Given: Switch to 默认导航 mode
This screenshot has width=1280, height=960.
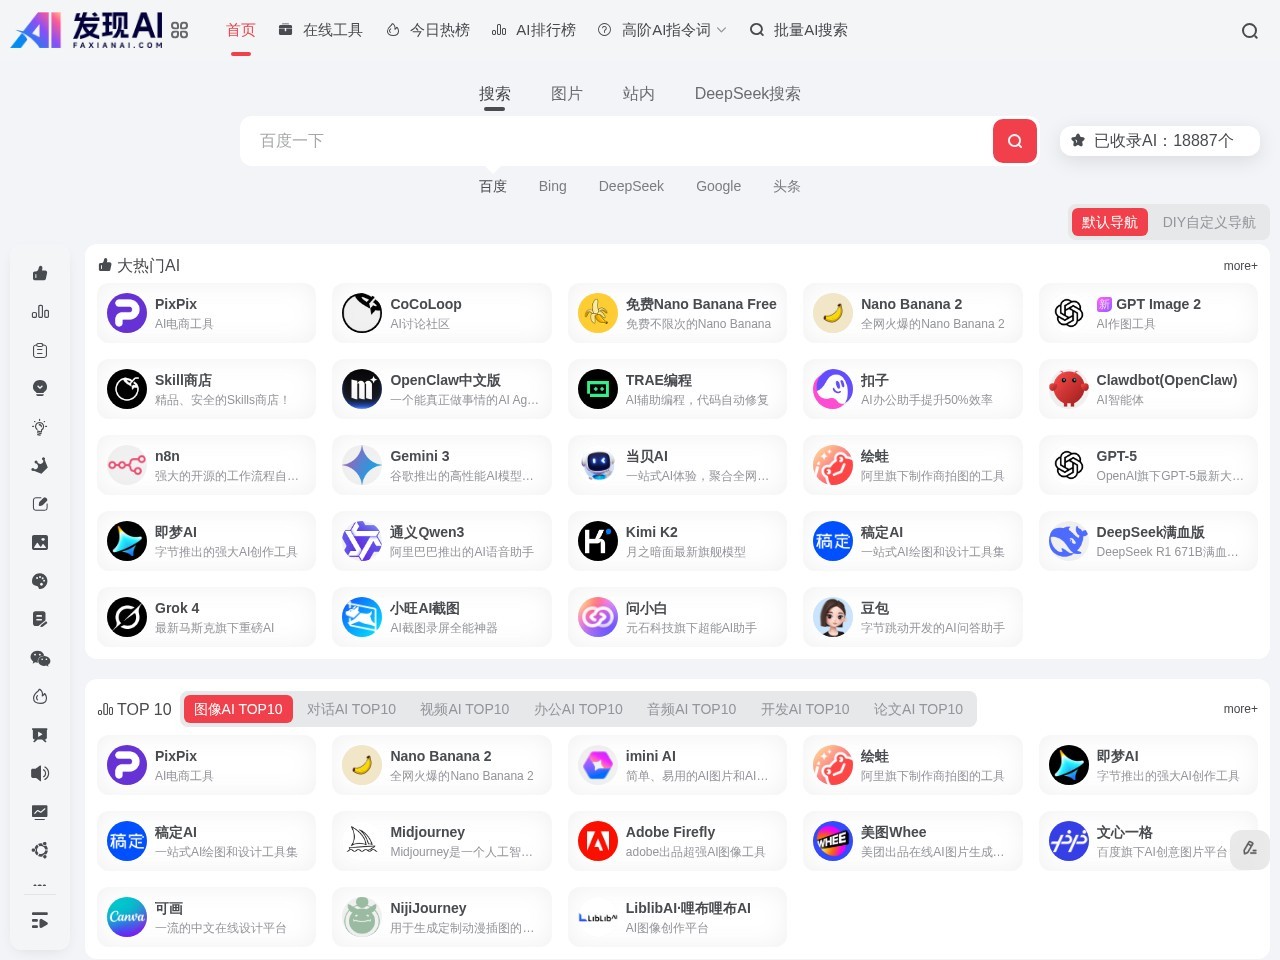Looking at the screenshot, I should [1110, 222].
